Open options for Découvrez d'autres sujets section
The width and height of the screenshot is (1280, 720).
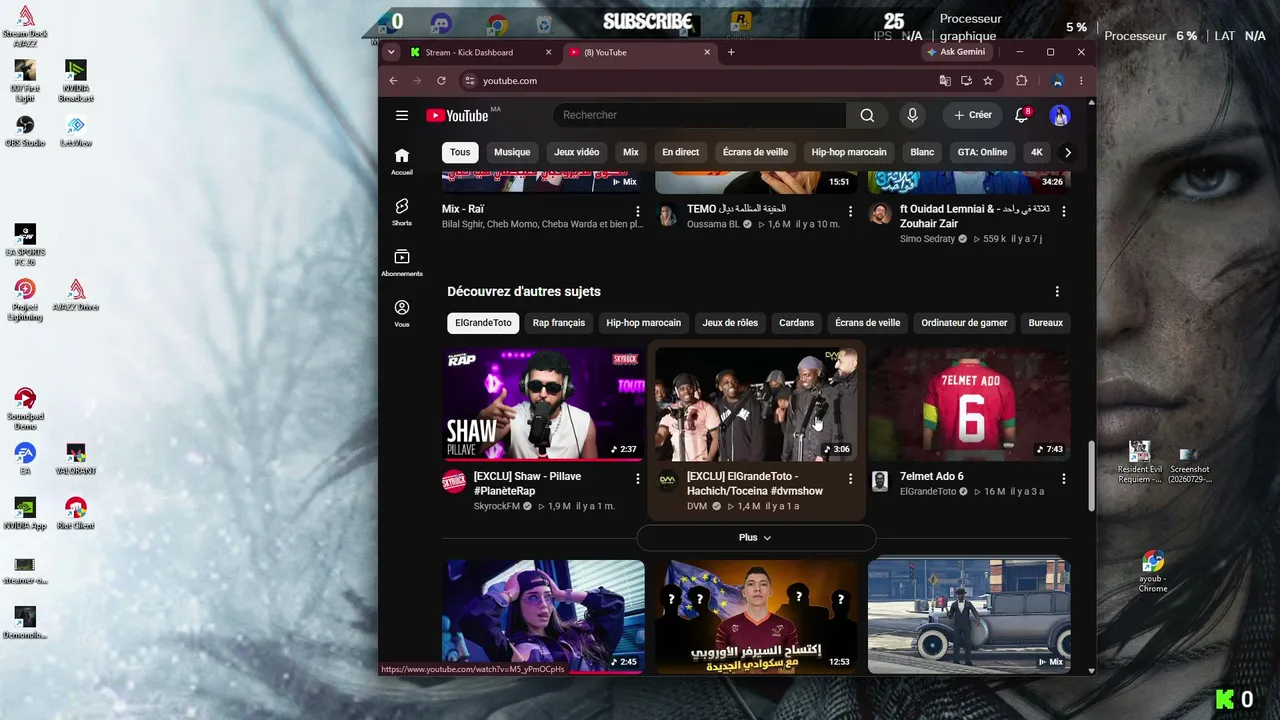click(x=1057, y=292)
